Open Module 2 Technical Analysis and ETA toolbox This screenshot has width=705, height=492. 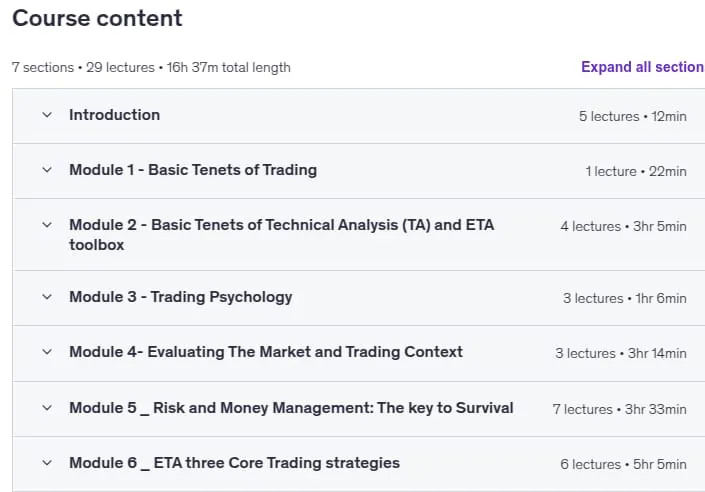point(281,235)
